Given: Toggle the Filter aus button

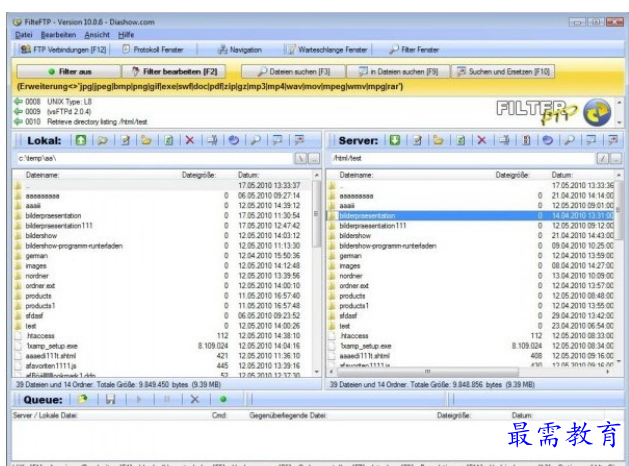Looking at the screenshot, I should tap(65, 71).
